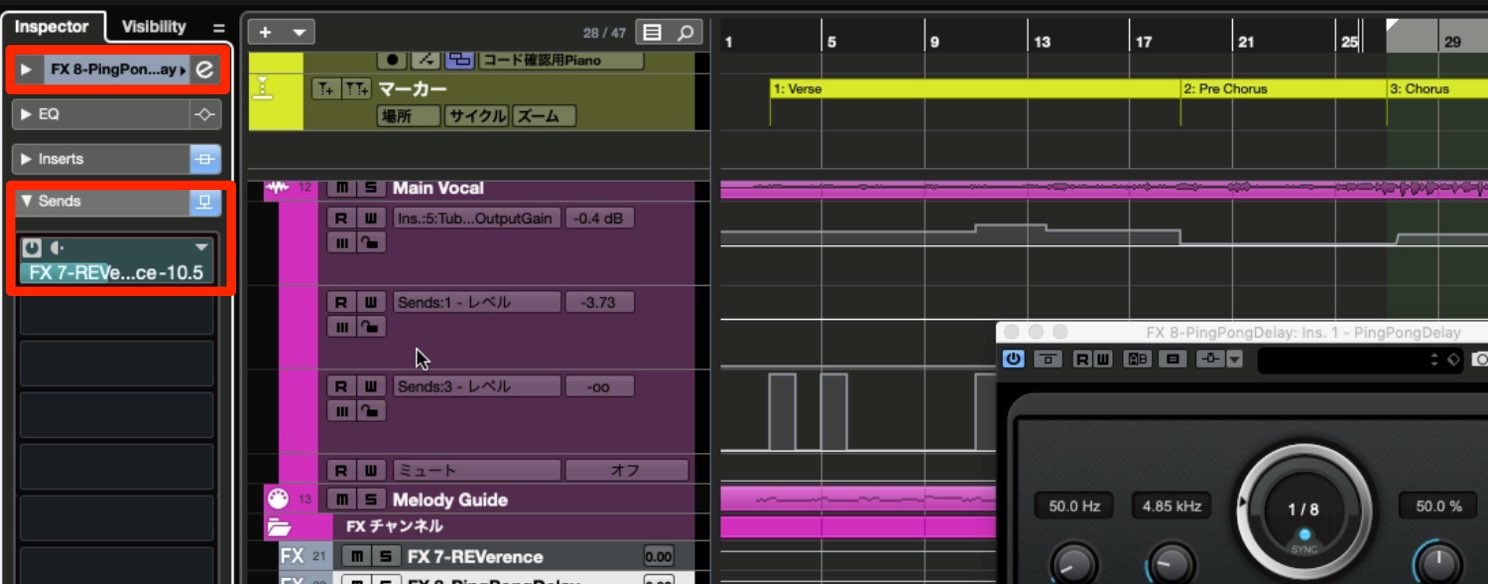Toggle Read on the Sends:1 - レベル lane
The width and height of the screenshot is (1488, 584).
tap(341, 302)
